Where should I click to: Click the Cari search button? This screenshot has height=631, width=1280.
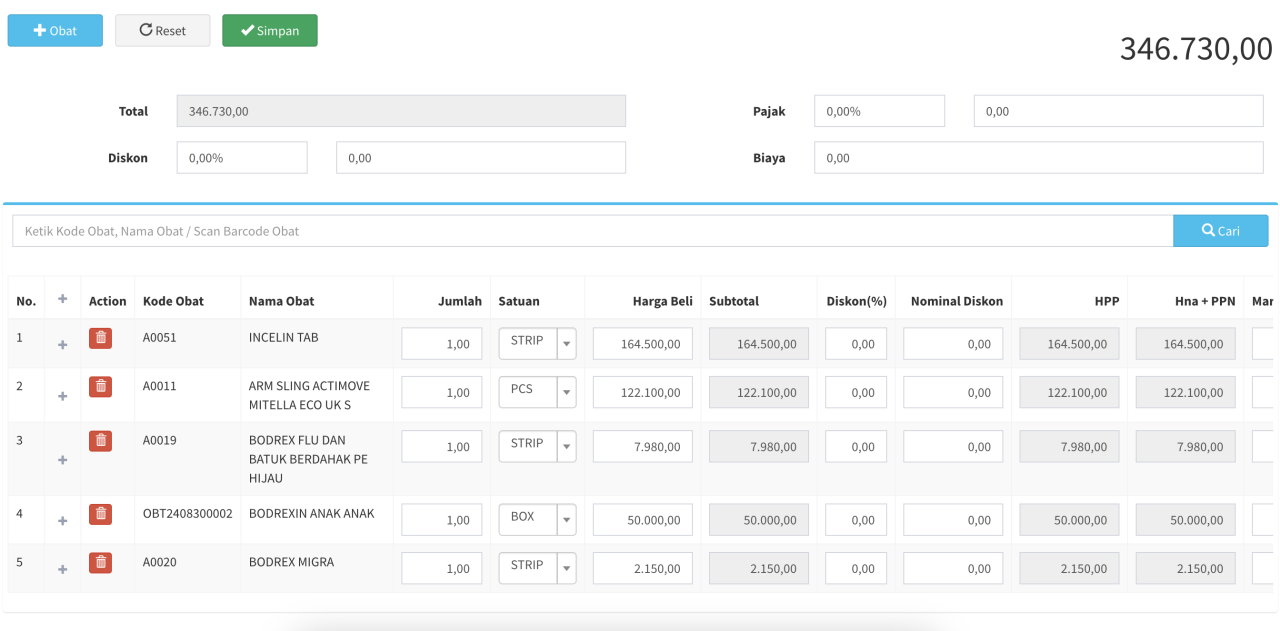click(x=1220, y=231)
